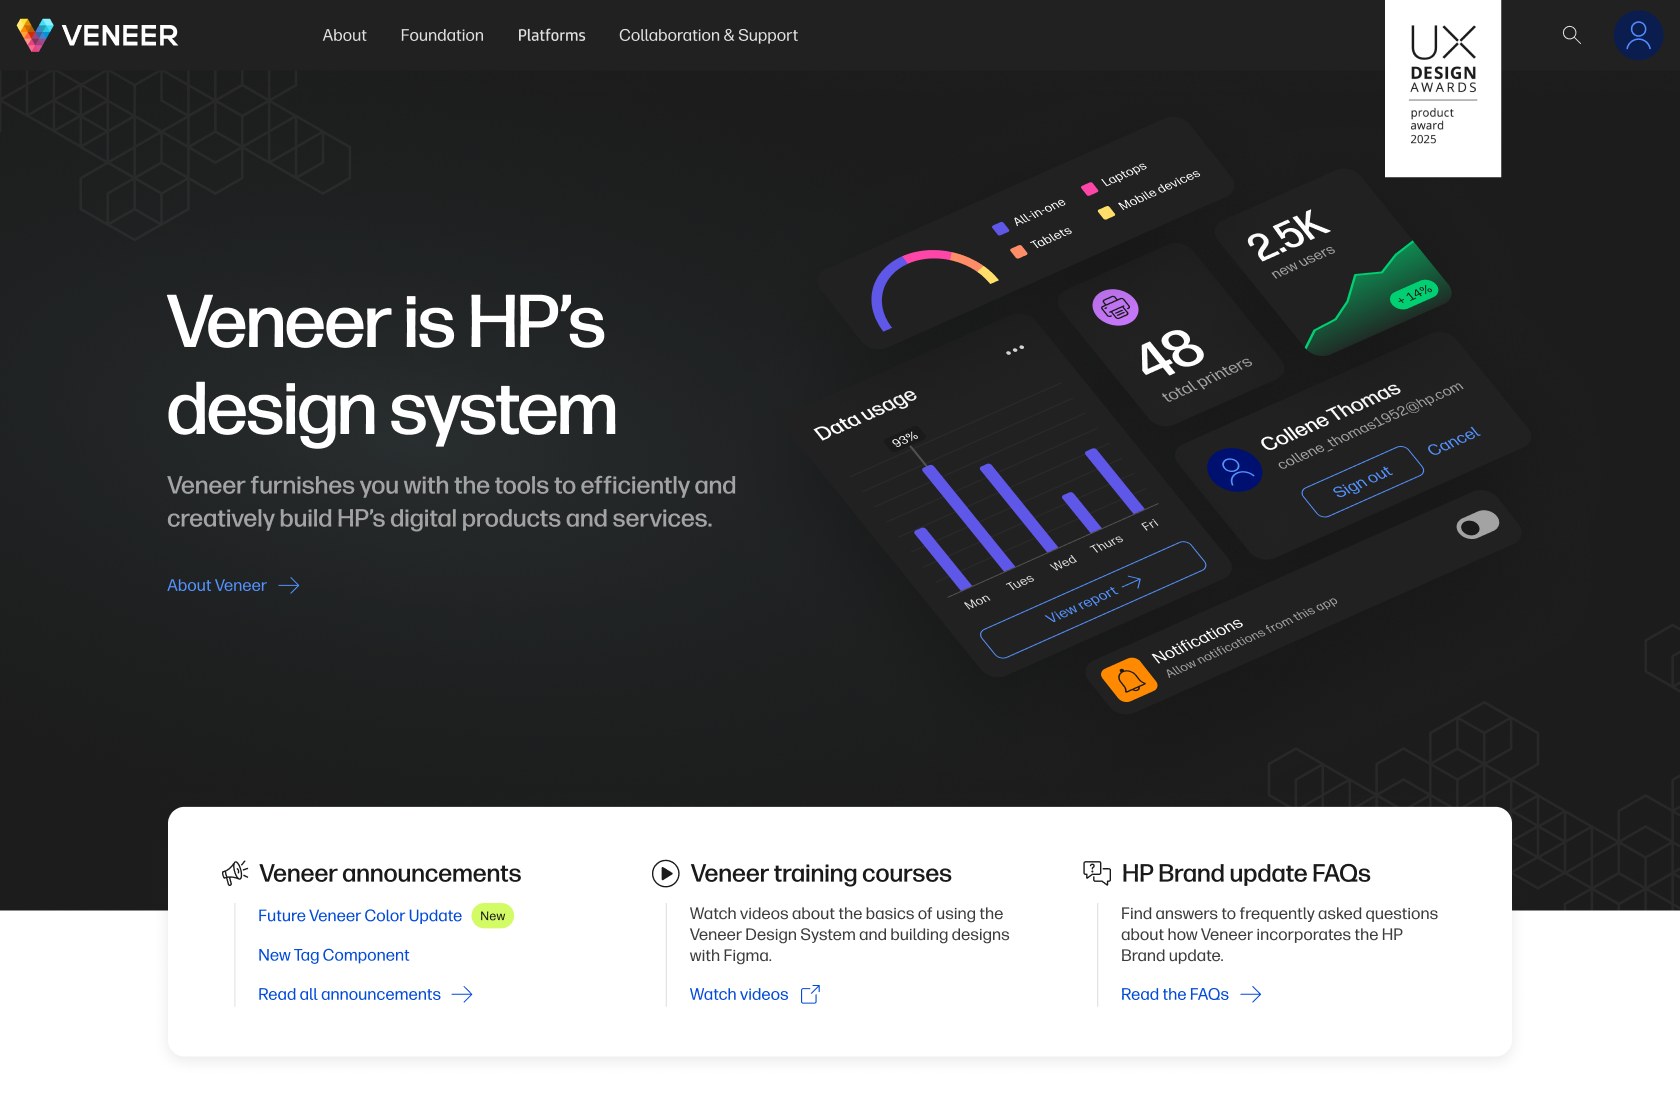1680x1120 pixels.
Task: Open Read the FAQs link
Action: point(1174,994)
